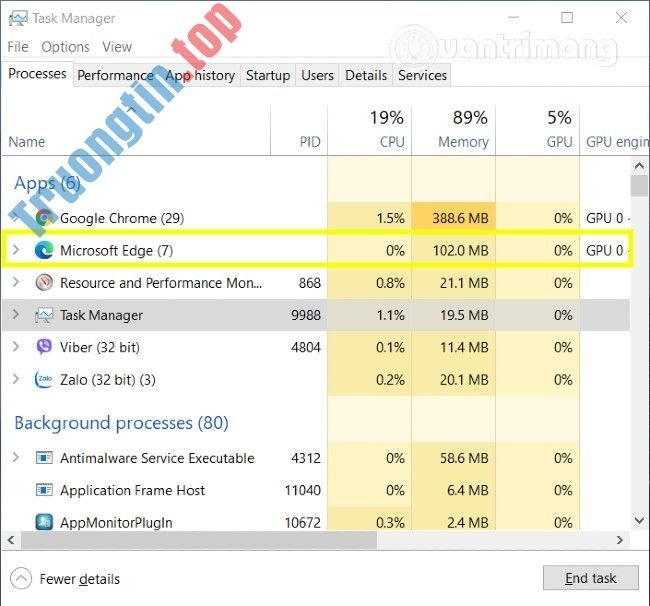
Task: Click the vertical scrollbar up arrow
Action: click(x=639, y=166)
